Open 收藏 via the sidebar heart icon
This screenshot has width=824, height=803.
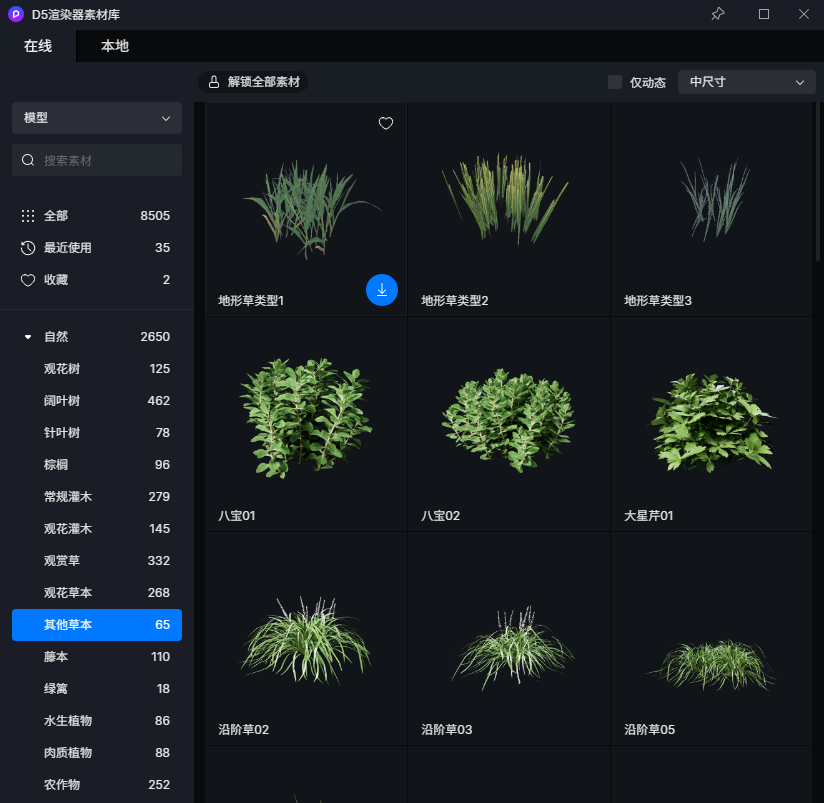(x=28, y=280)
